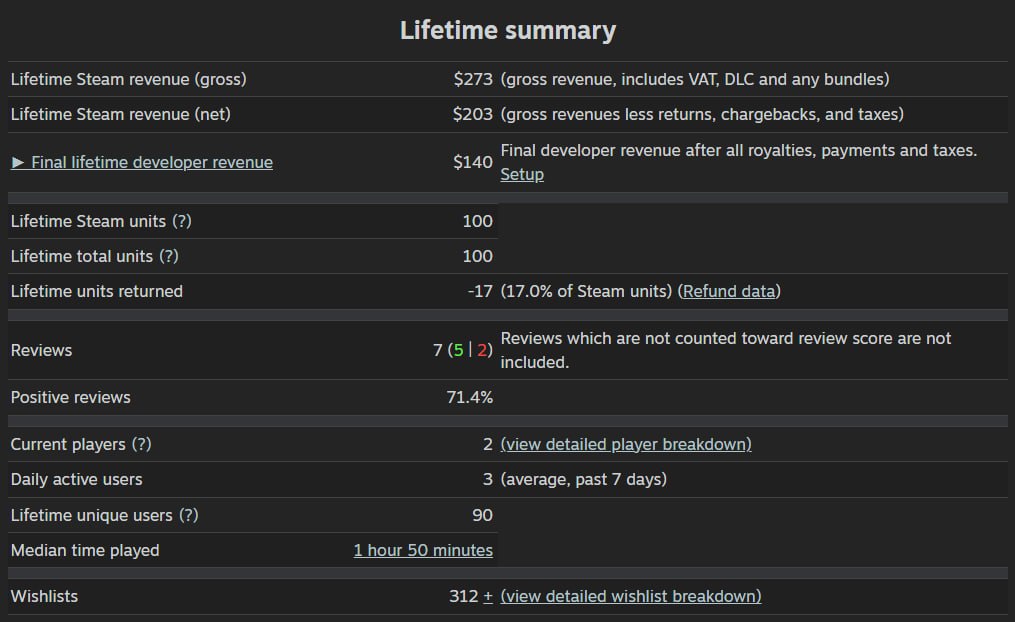Click the Daily active users value 3
1015x622 pixels.
[x=488, y=480]
